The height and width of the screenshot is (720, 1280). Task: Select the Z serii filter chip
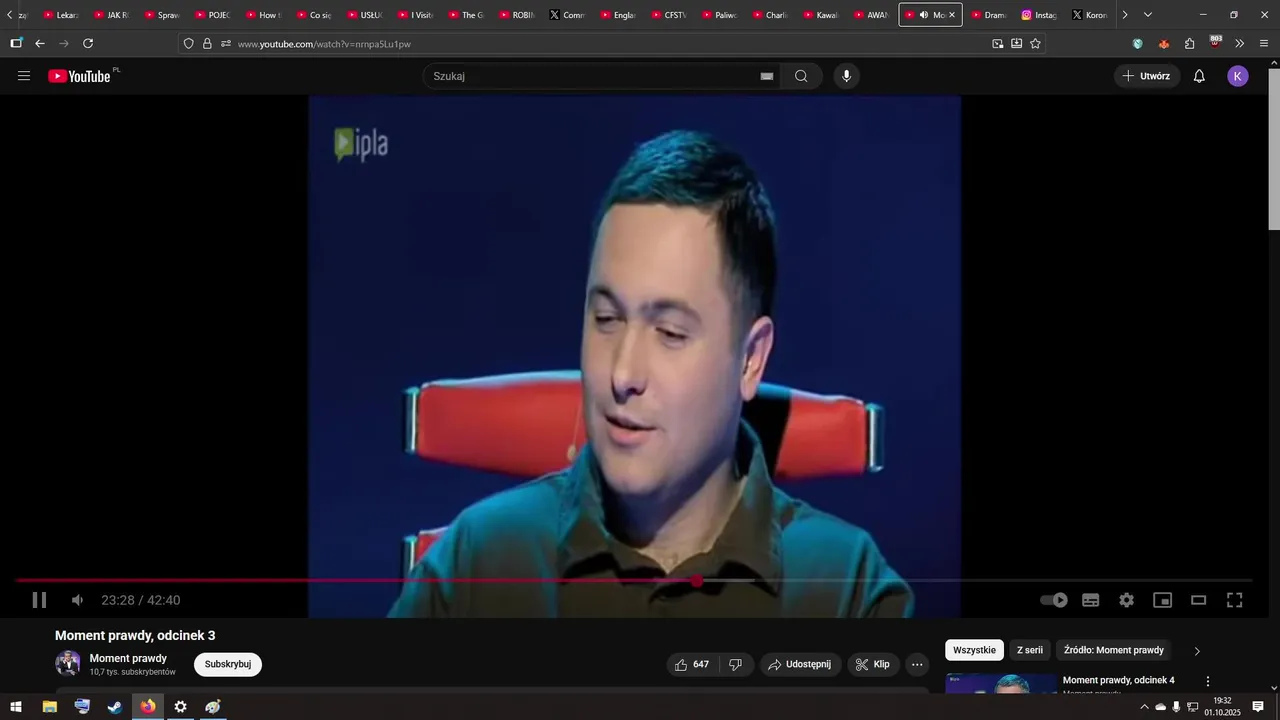1030,650
